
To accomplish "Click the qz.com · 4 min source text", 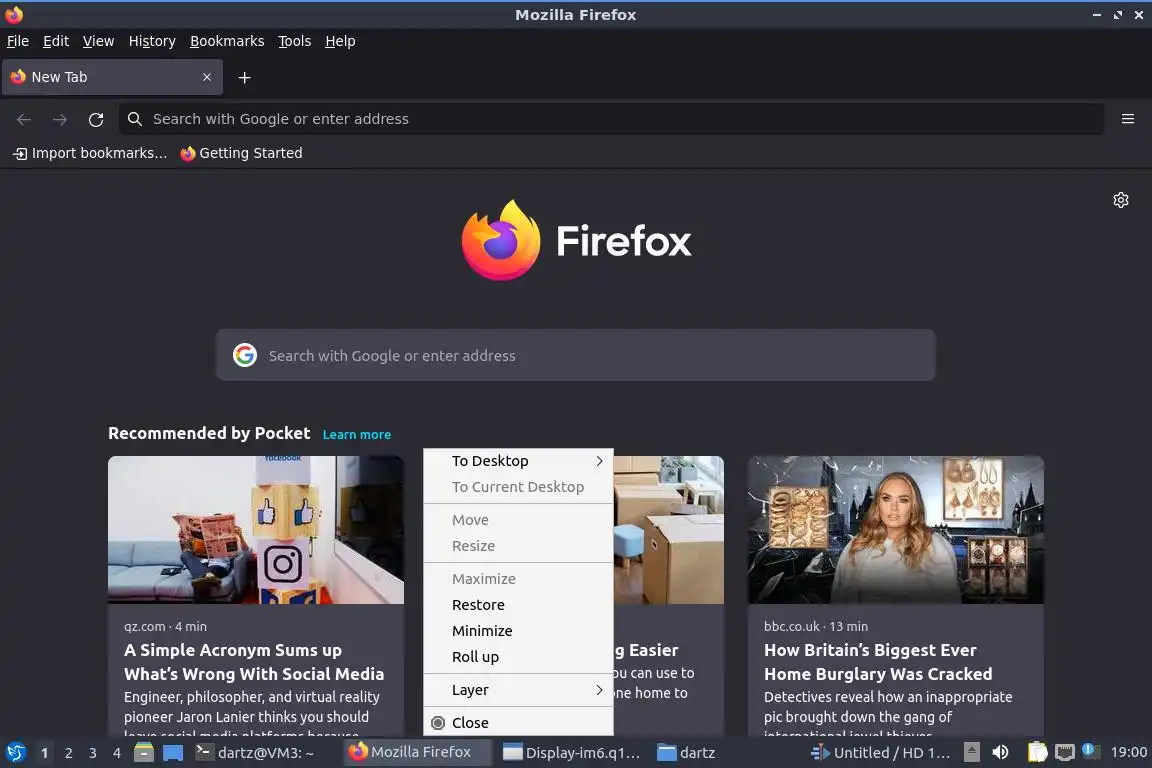I will tap(165, 627).
